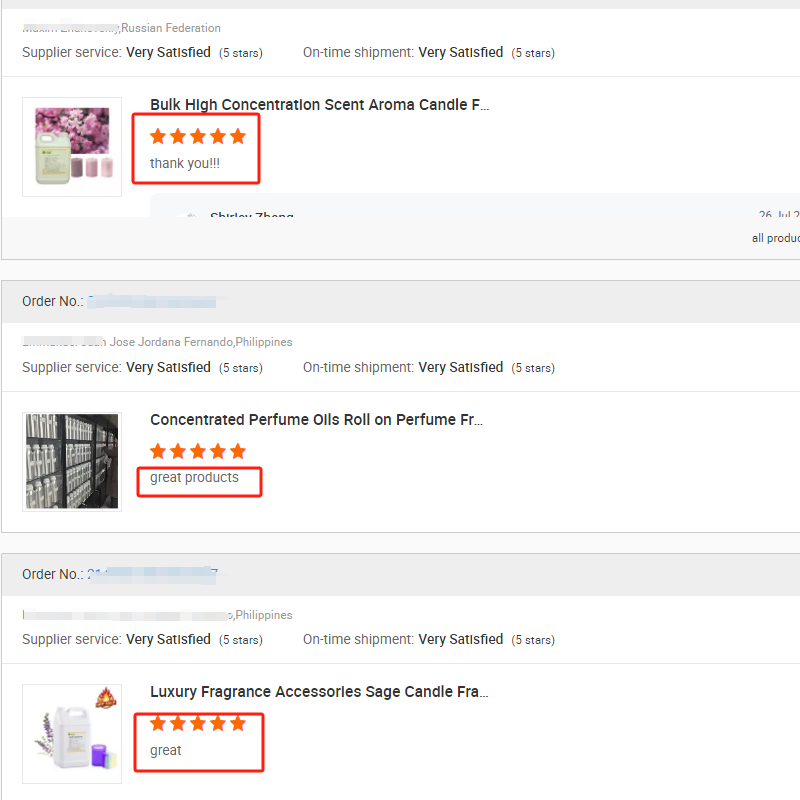The image size is (800, 800).
Task: Click the blurred order number in third review
Action: click(x=152, y=574)
